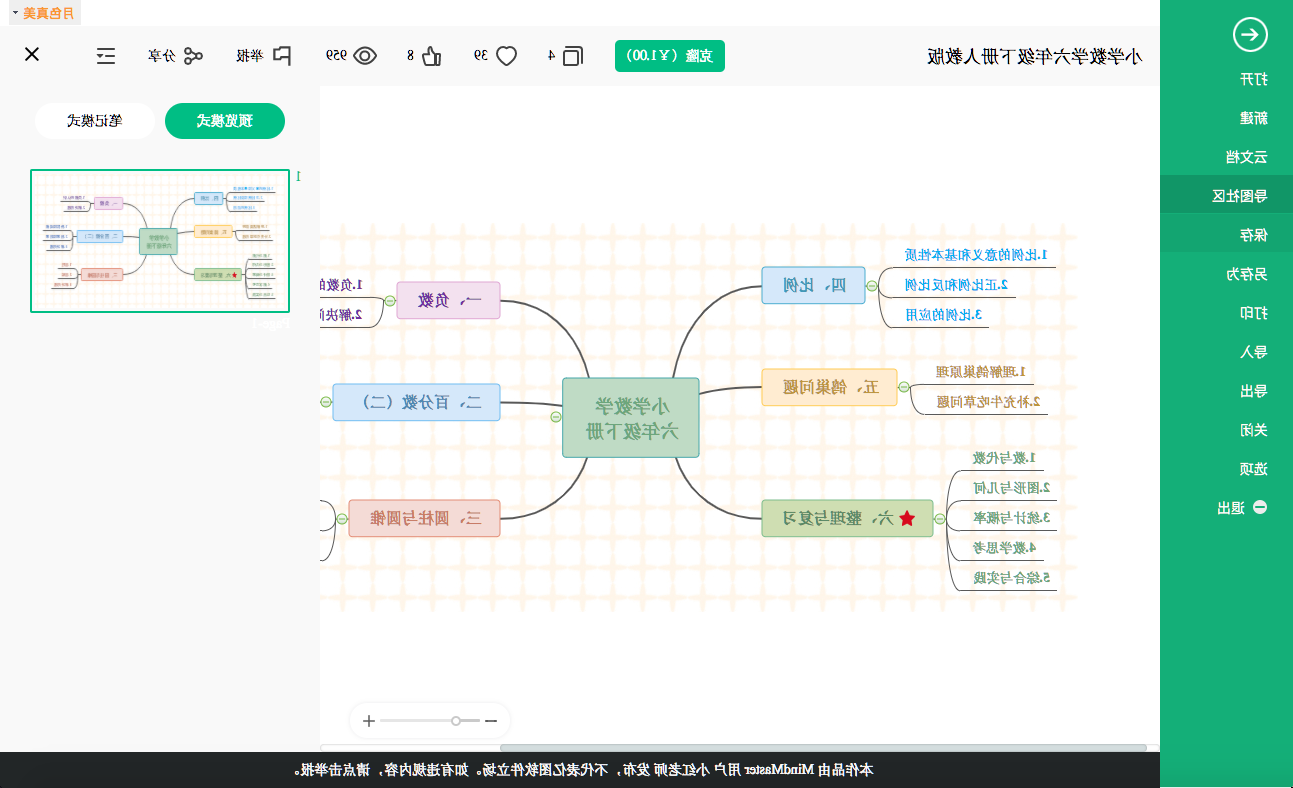Click subtopic 2.图形与几何
Viewport: 1293px width, 788px height.
click(1012, 488)
